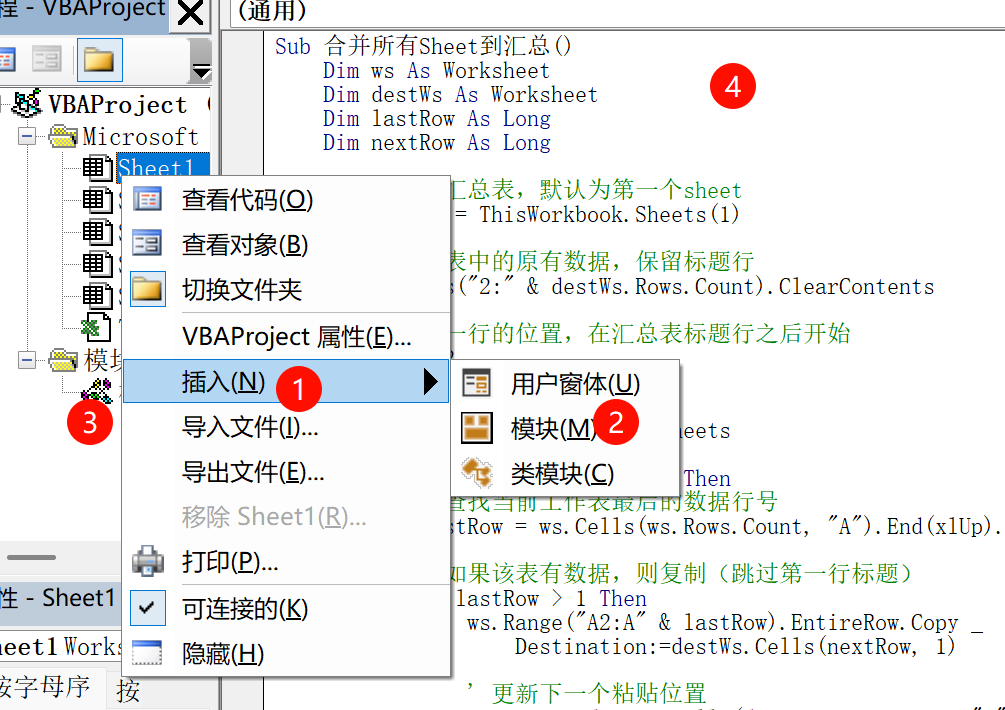Click the Dim lastRow As Long line
1005x710 pixels.
436,119
